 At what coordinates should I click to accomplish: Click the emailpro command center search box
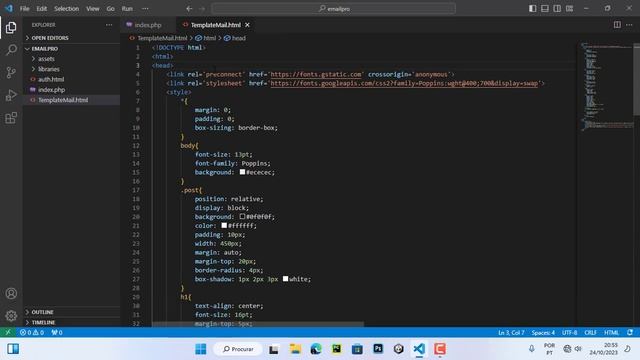coord(333,9)
